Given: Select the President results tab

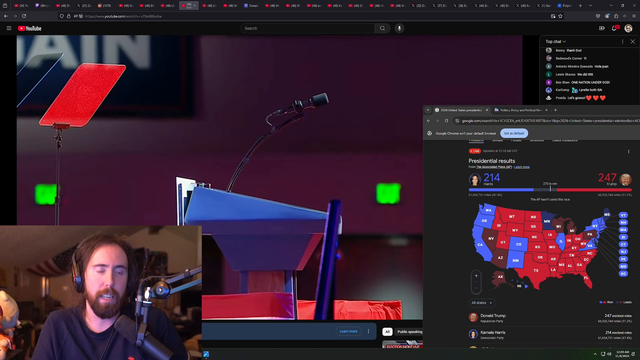Looking at the screenshot, I should click(x=476, y=140).
